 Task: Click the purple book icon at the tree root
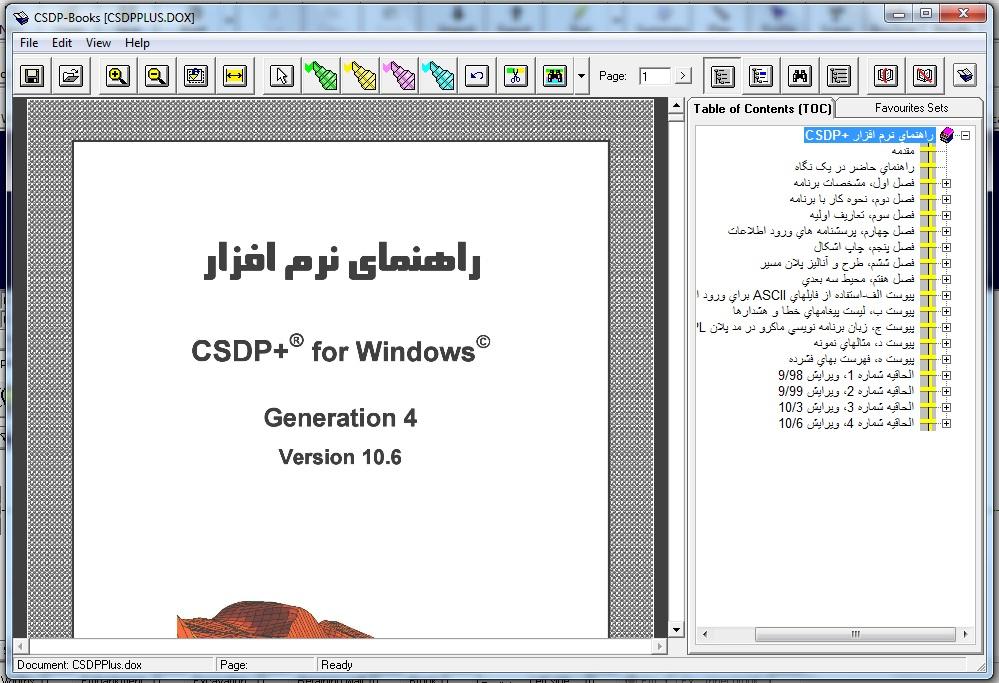(x=947, y=135)
